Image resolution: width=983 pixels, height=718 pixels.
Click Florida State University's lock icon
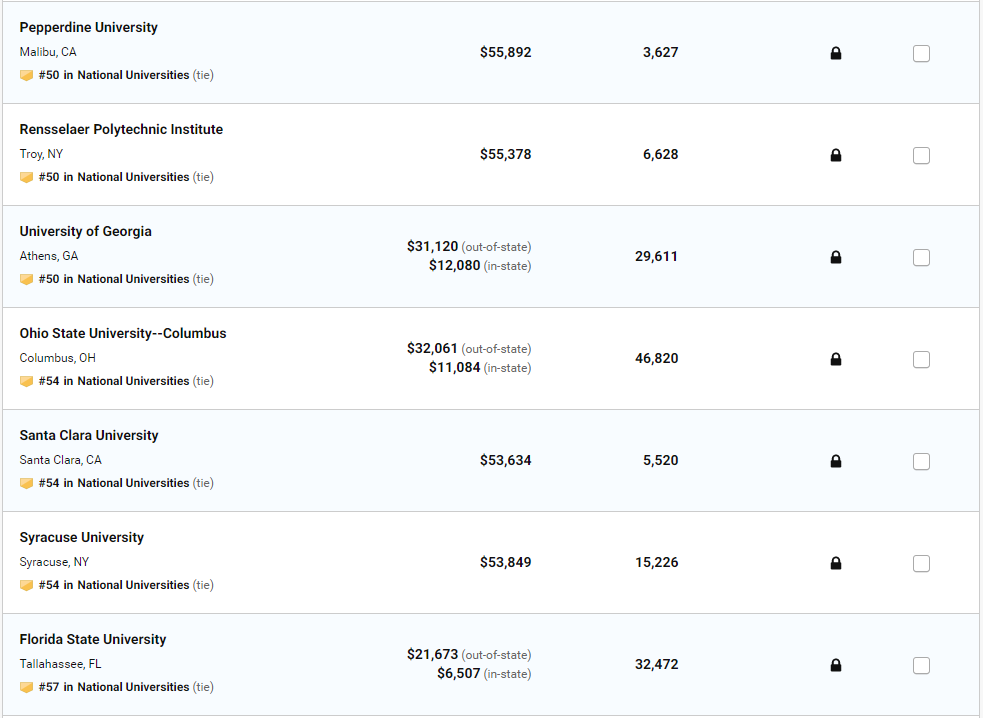pyautogui.click(x=836, y=665)
